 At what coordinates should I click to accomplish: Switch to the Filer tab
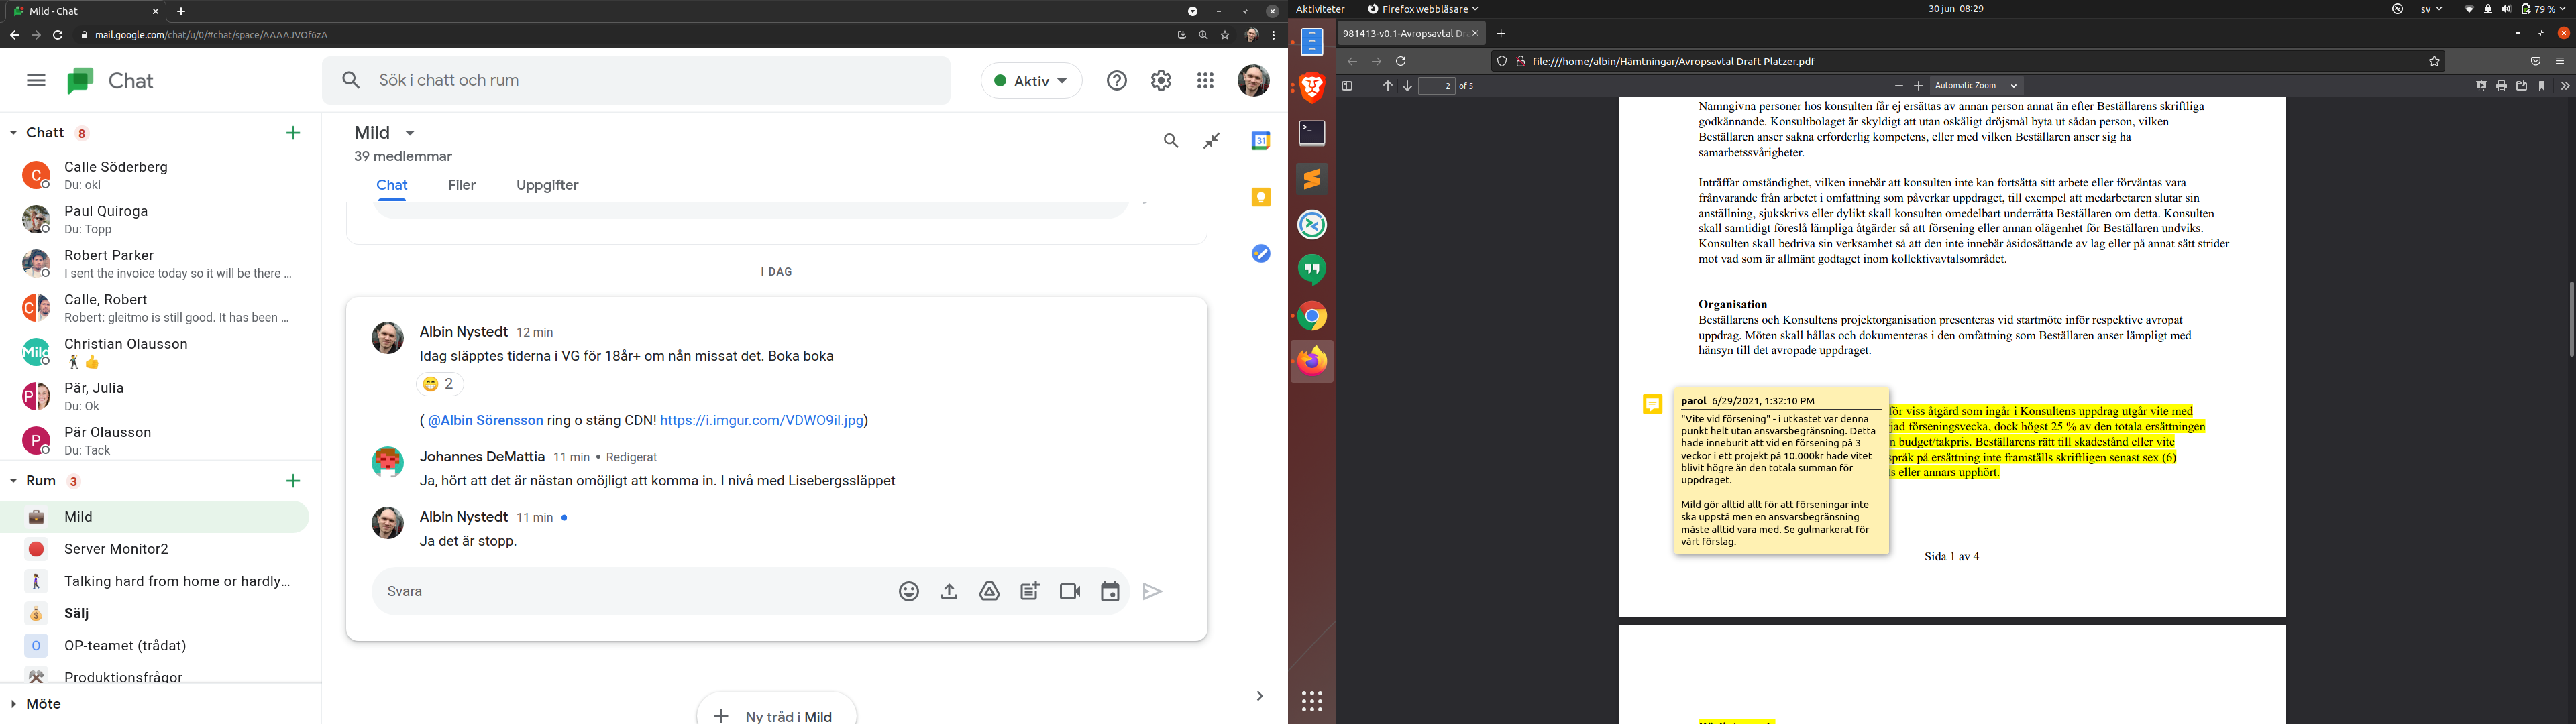pos(462,185)
